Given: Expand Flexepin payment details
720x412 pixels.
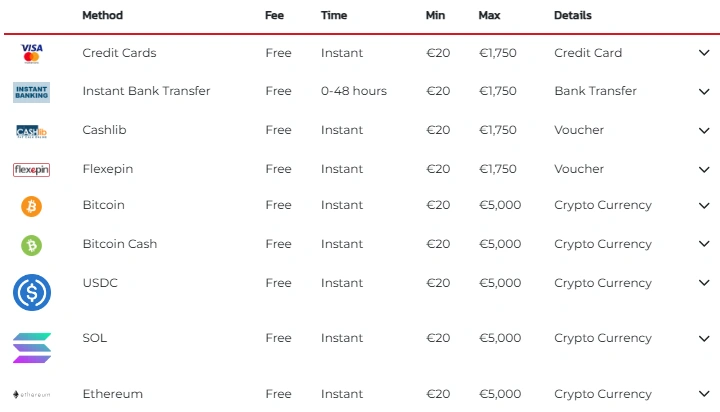Looking at the screenshot, I should coord(704,170).
